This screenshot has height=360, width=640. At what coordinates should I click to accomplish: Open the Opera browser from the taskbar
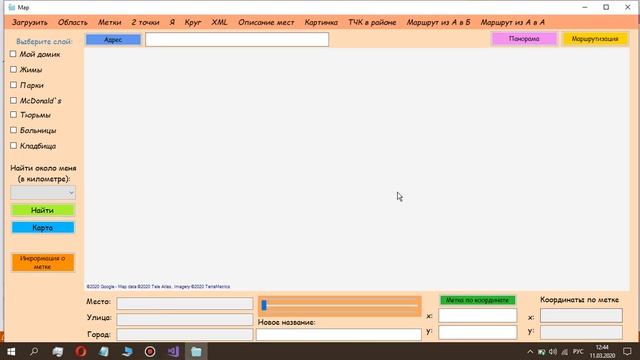coord(81,351)
